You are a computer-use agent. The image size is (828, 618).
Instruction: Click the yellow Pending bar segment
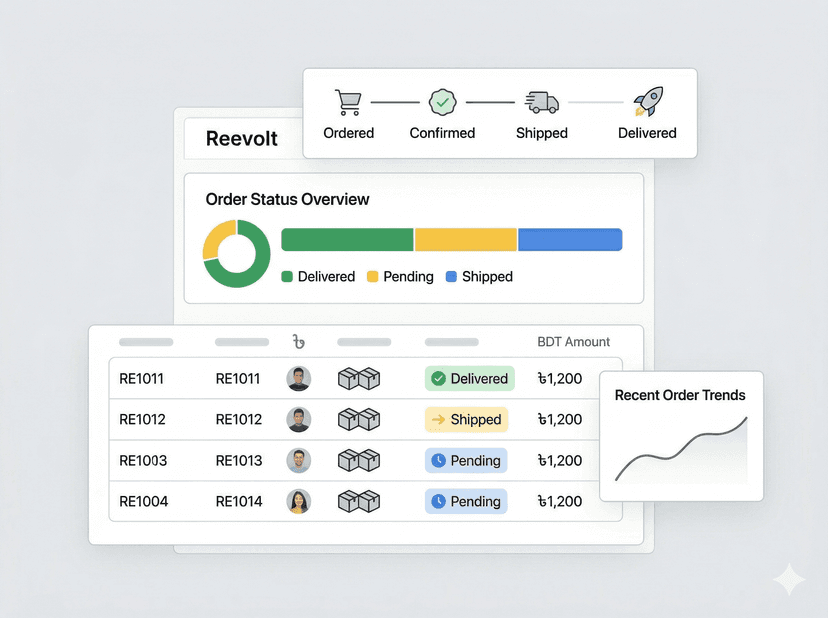coord(466,240)
